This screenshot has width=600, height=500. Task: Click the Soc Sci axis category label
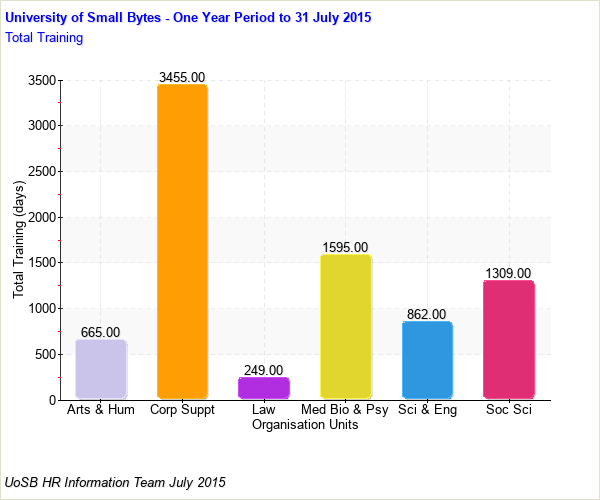(x=508, y=410)
